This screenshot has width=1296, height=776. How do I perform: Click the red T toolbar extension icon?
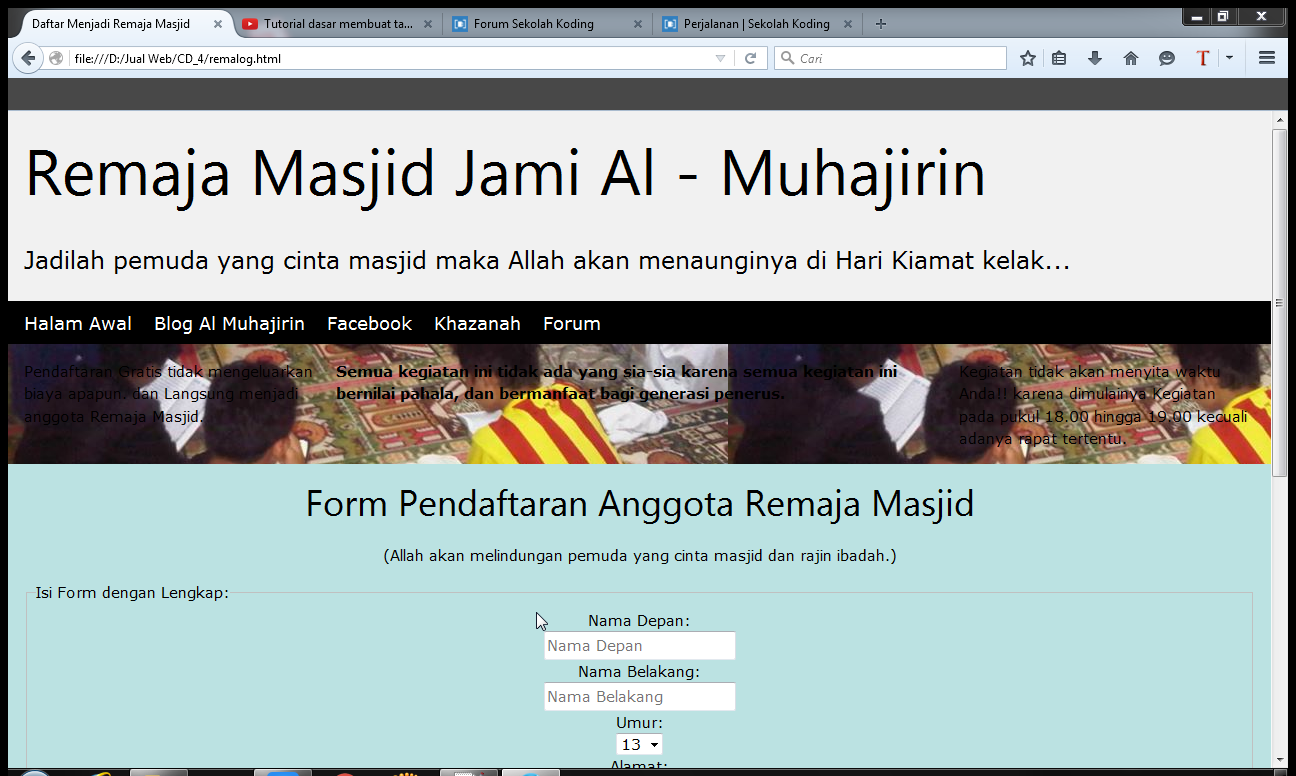tap(1203, 58)
